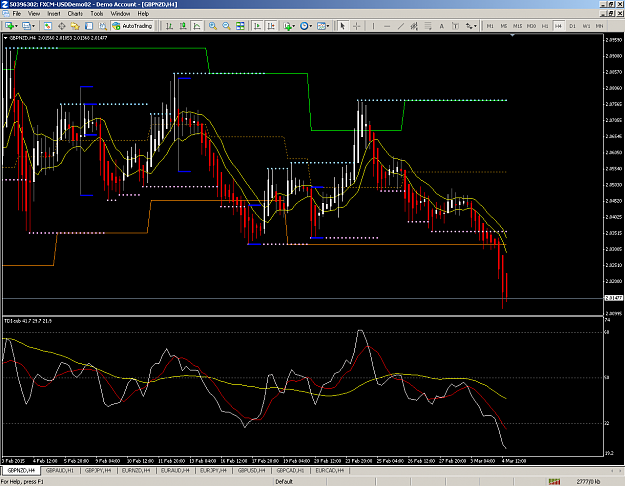Viewport: 625px width, 486px height.
Task: Switch timeframe to M30
Action: pyautogui.click(x=531, y=26)
